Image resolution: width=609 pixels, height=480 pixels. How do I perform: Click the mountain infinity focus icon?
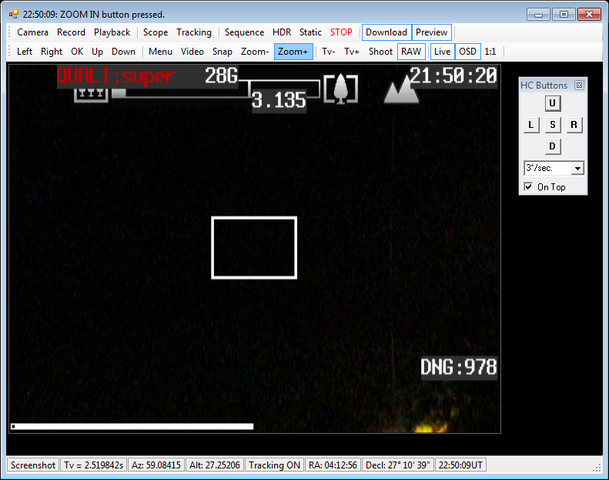401,90
